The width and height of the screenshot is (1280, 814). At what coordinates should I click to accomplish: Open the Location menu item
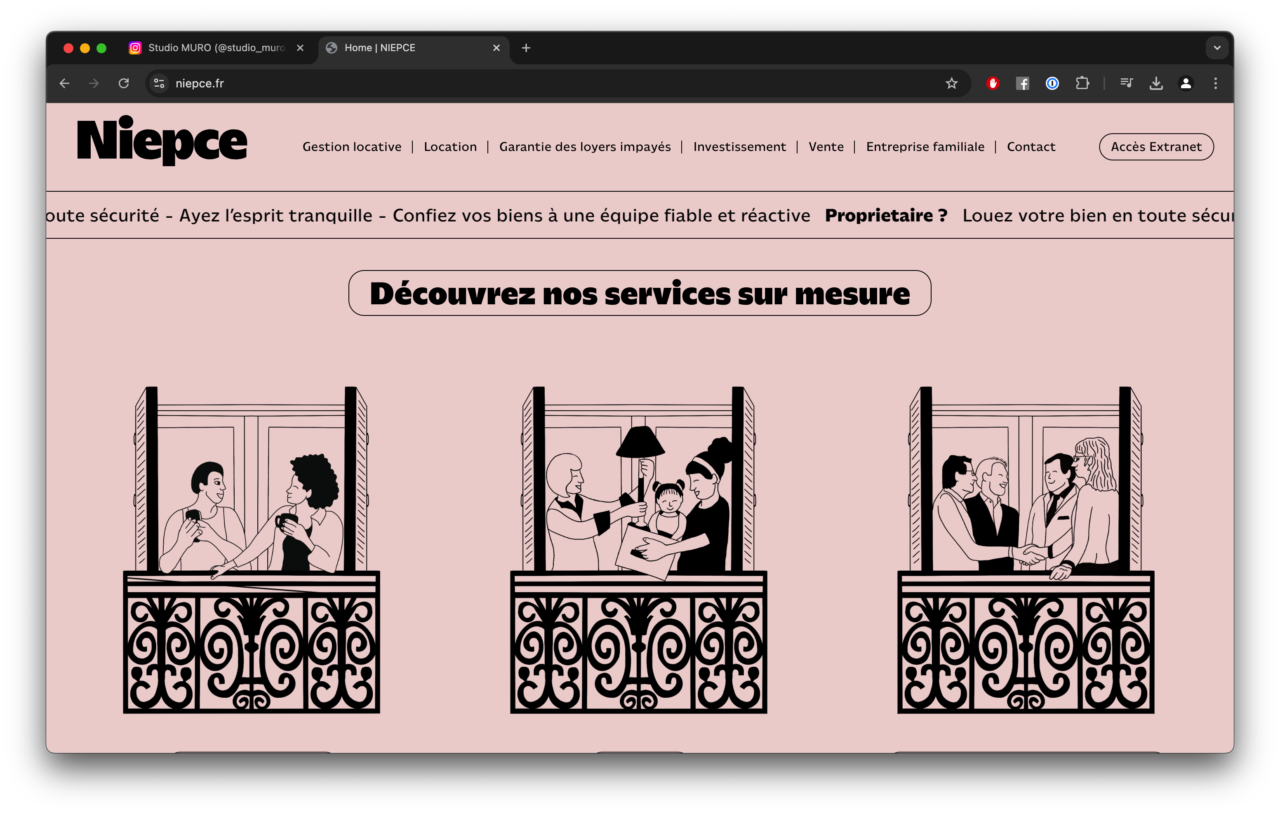point(450,147)
